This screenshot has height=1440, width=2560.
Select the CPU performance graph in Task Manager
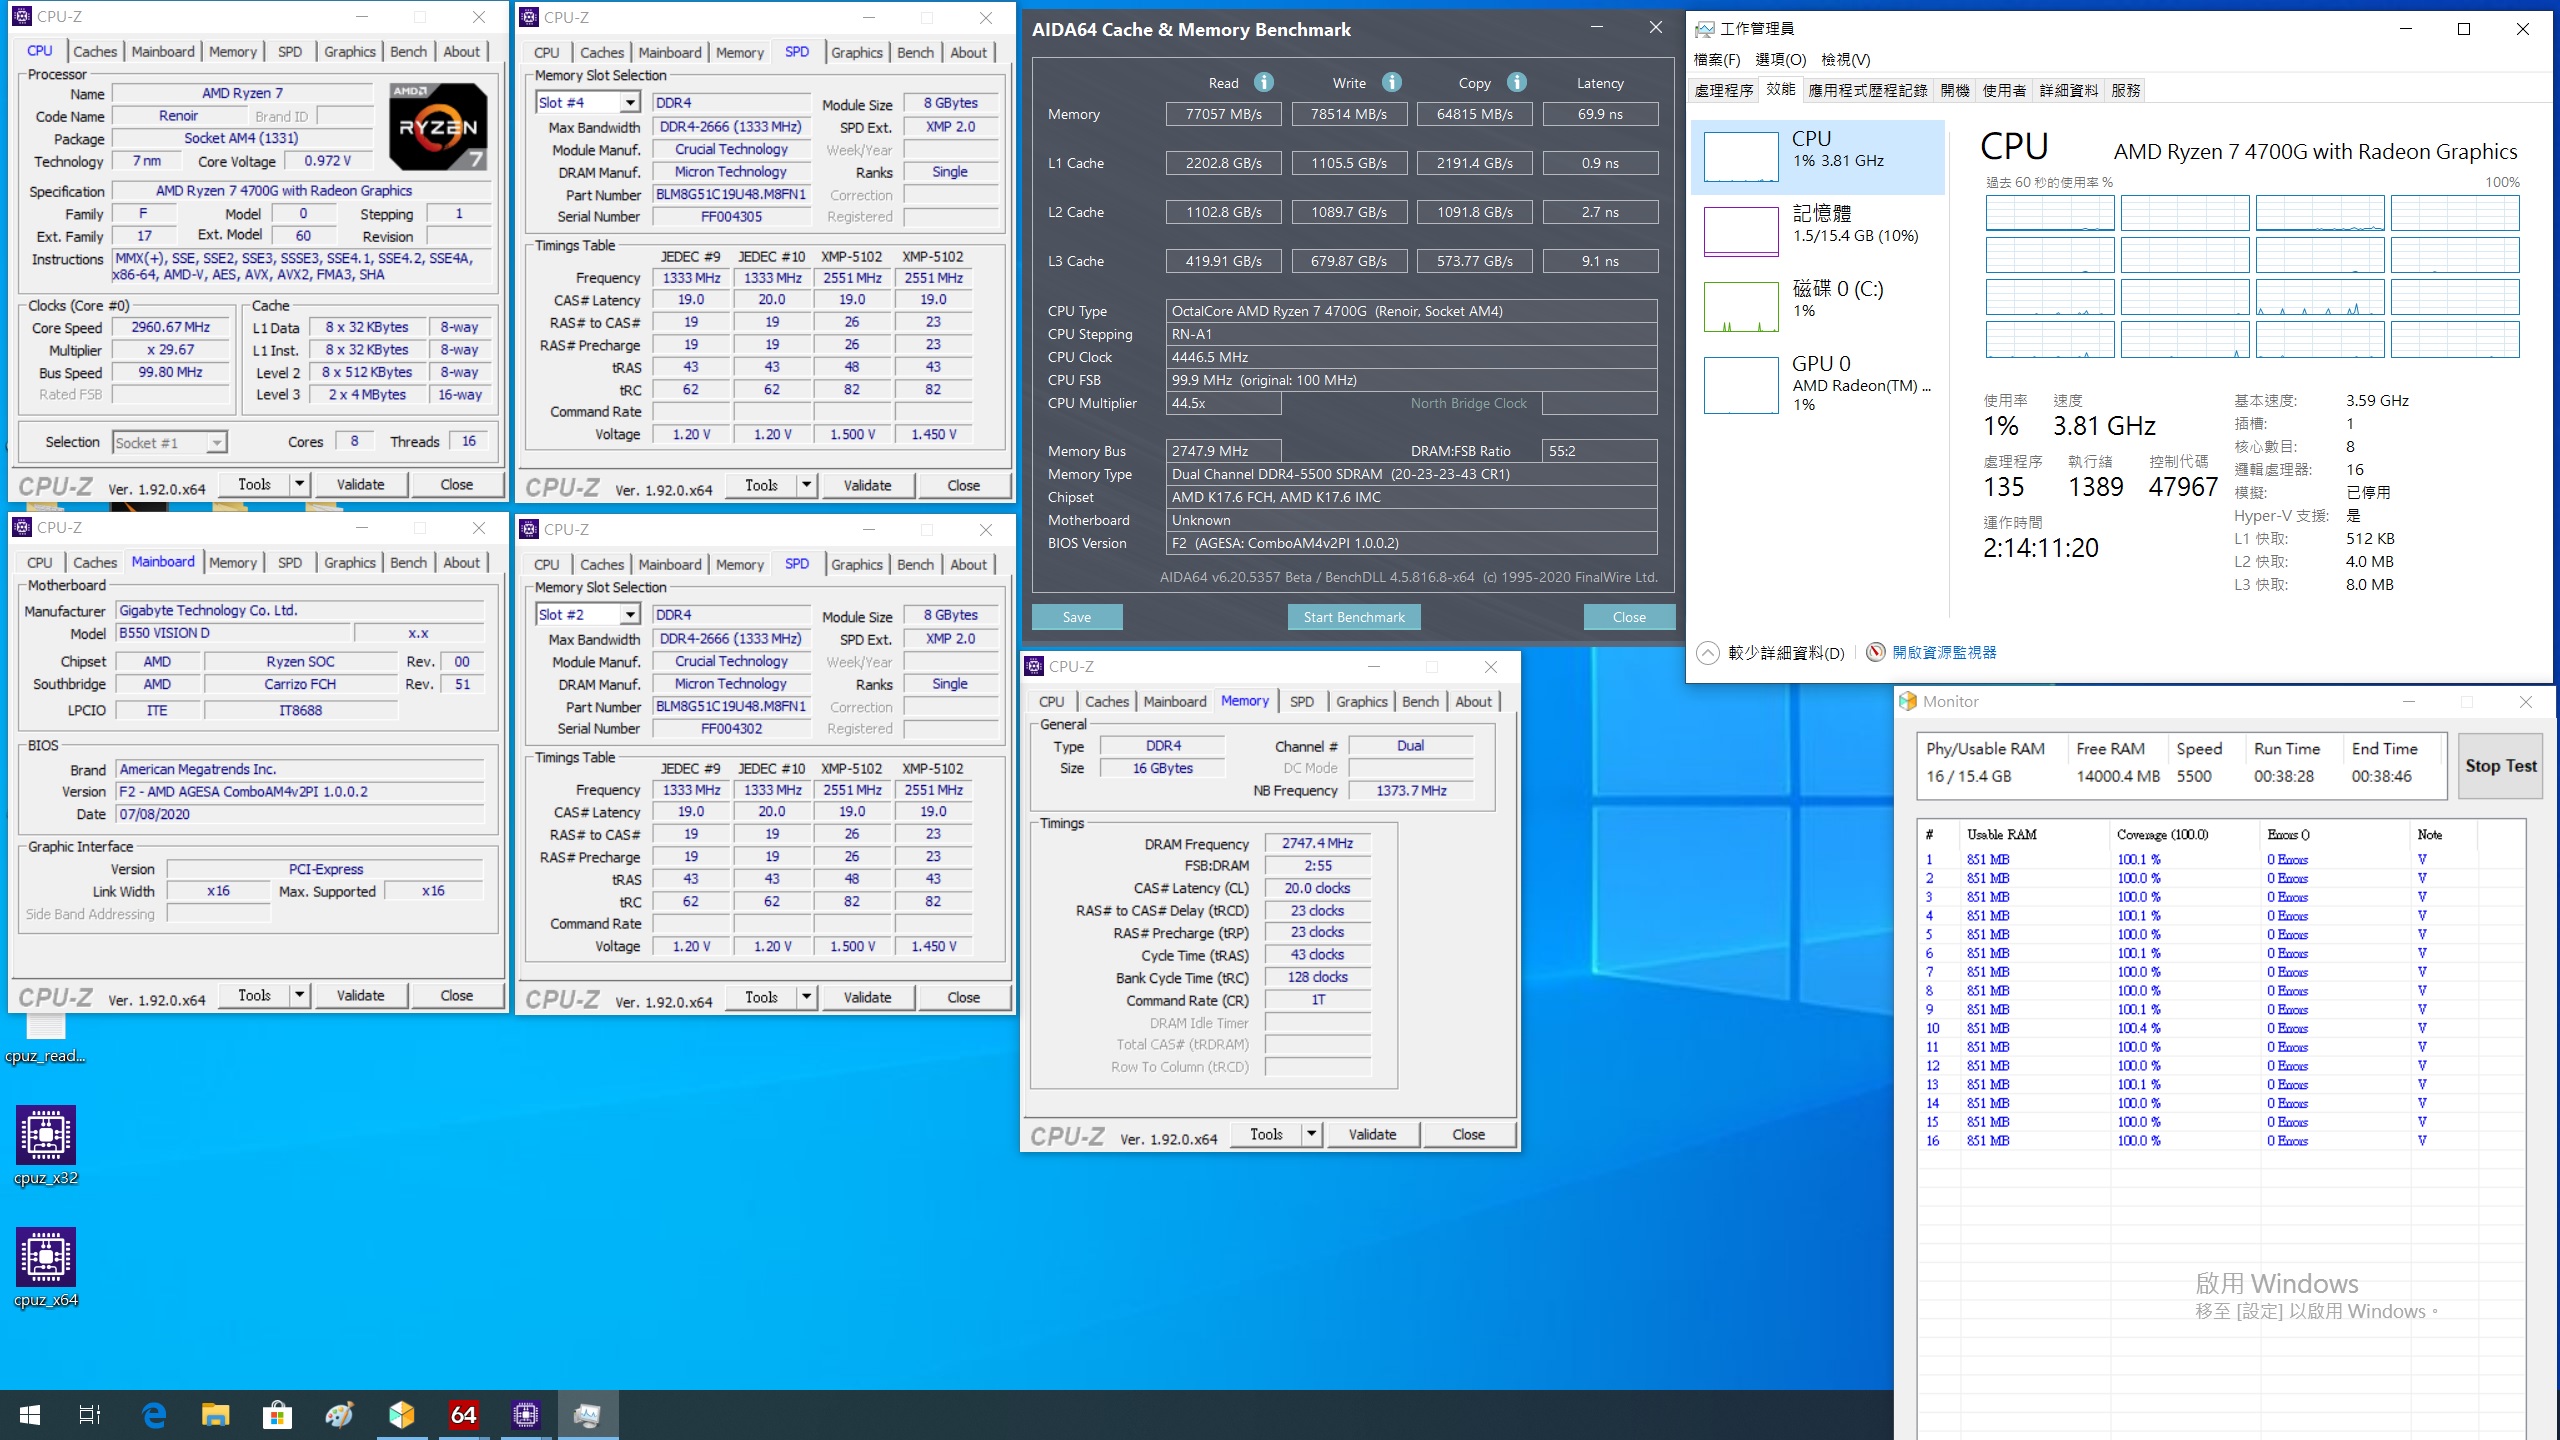(x=1817, y=158)
